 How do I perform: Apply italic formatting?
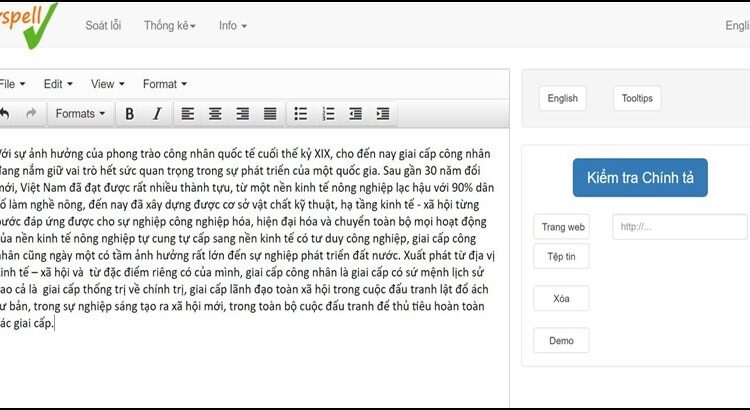click(x=156, y=114)
